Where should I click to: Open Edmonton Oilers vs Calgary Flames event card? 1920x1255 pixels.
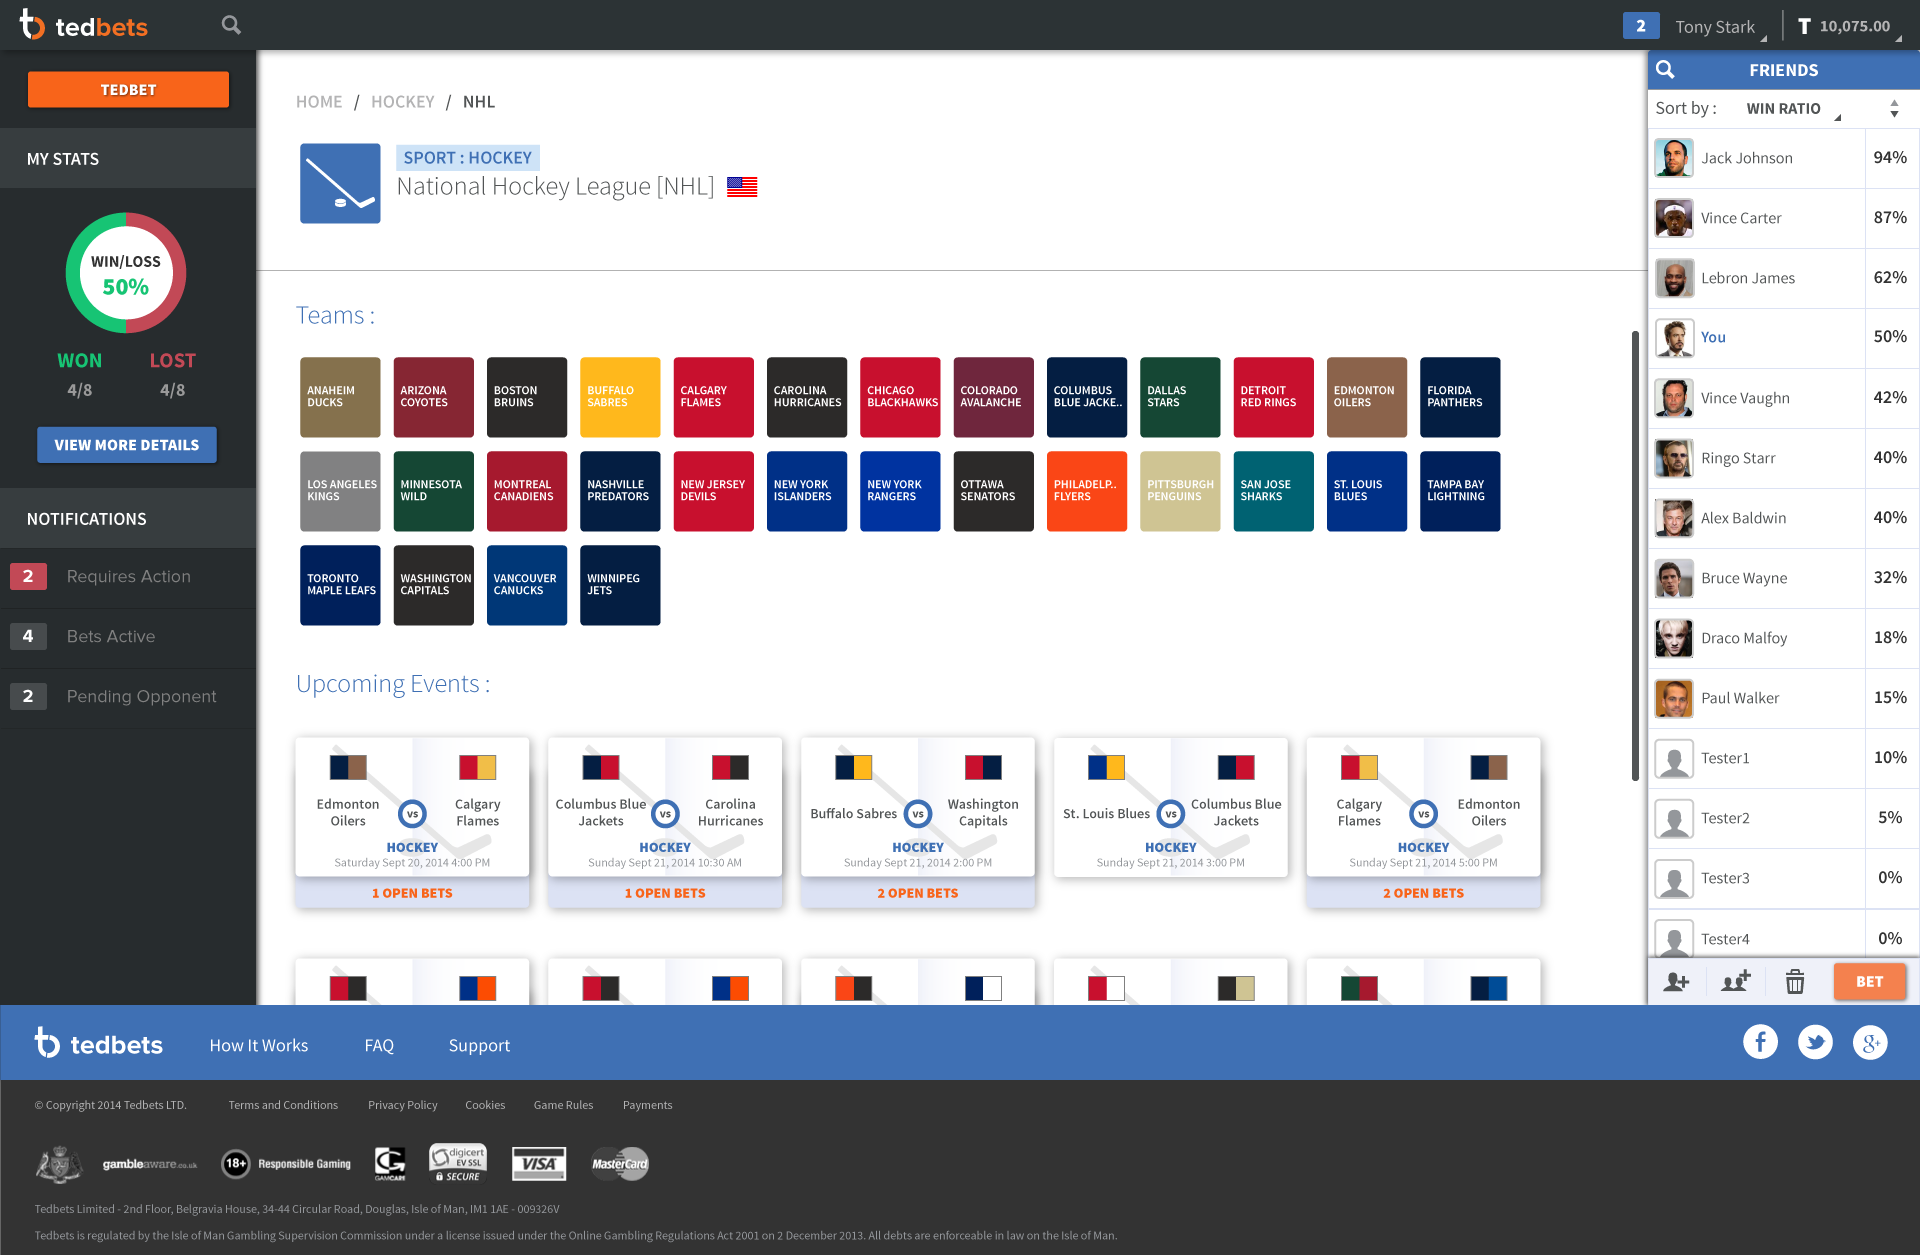click(412, 806)
